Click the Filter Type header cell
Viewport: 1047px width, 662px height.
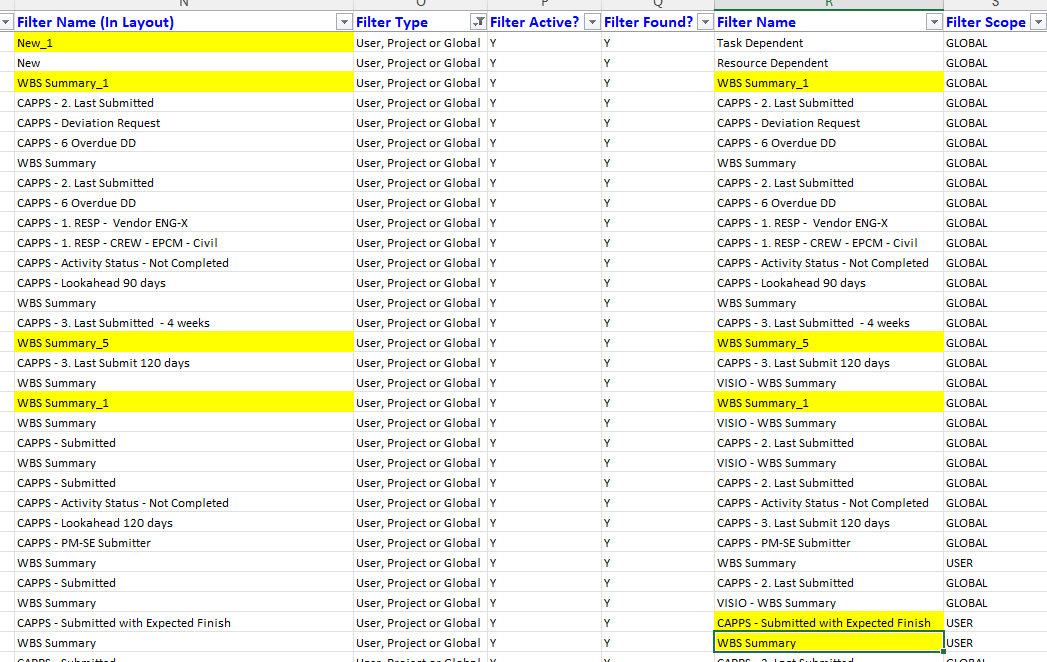click(410, 22)
